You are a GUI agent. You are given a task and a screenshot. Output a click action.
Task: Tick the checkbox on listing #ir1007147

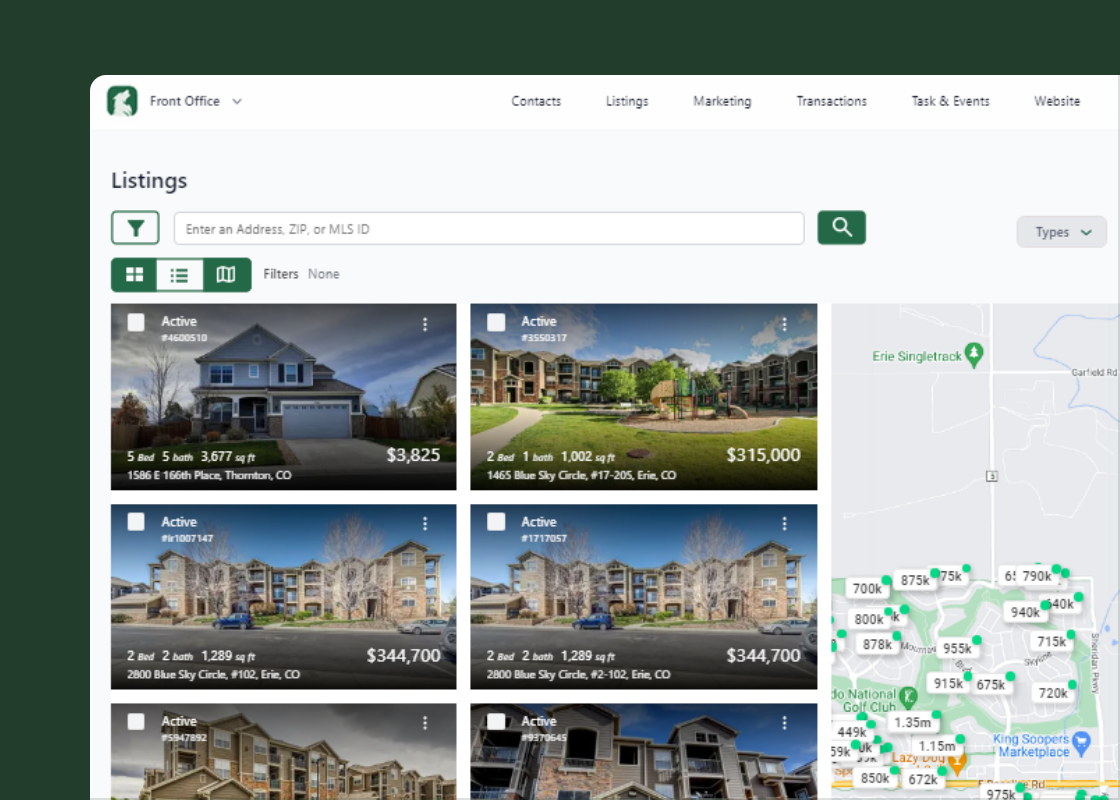point(136,522)
